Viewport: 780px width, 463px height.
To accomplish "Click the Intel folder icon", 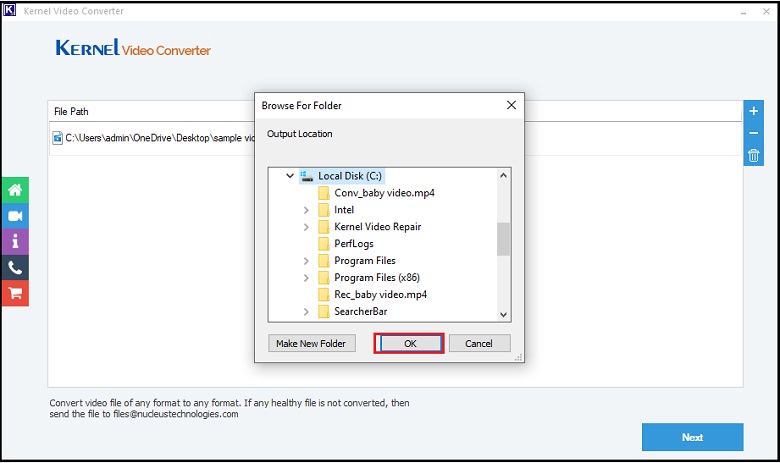I will (323, 210).
